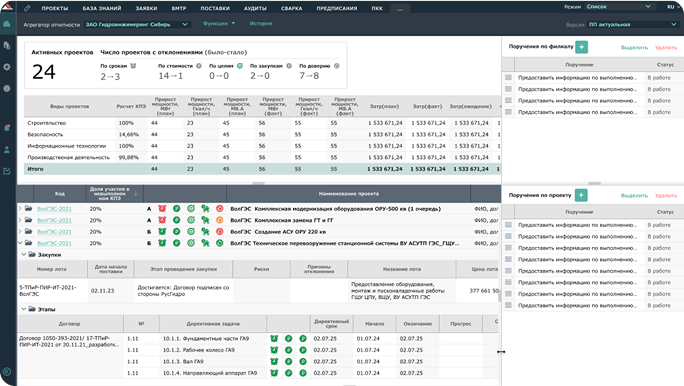Add new task with Поручения по филиалу plus

point(581,47)
